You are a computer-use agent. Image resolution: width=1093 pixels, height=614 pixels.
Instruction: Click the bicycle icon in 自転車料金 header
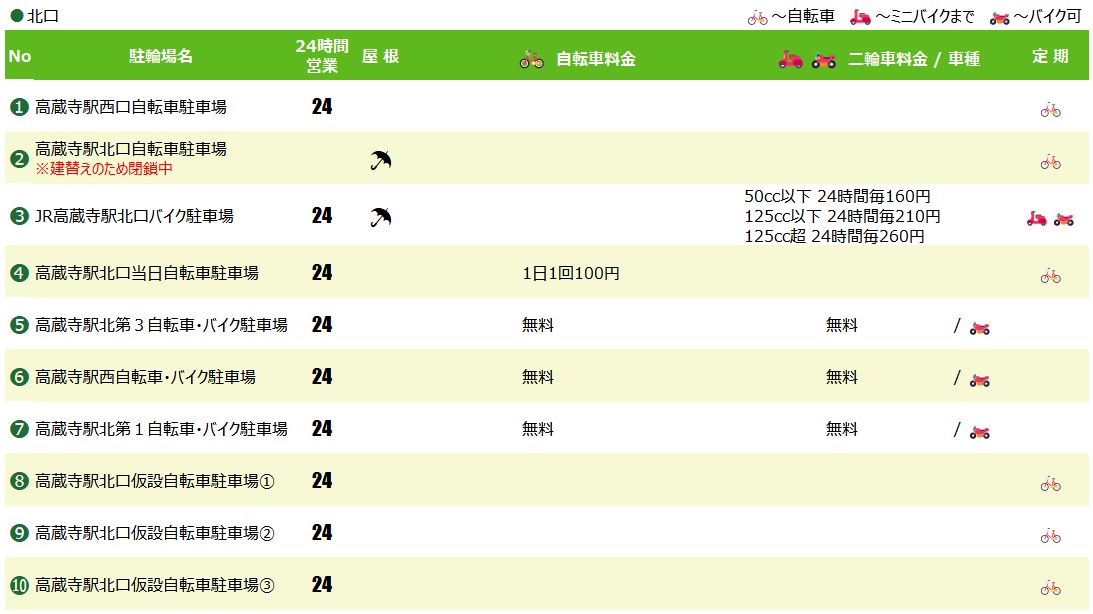click(x=531, y=59)
